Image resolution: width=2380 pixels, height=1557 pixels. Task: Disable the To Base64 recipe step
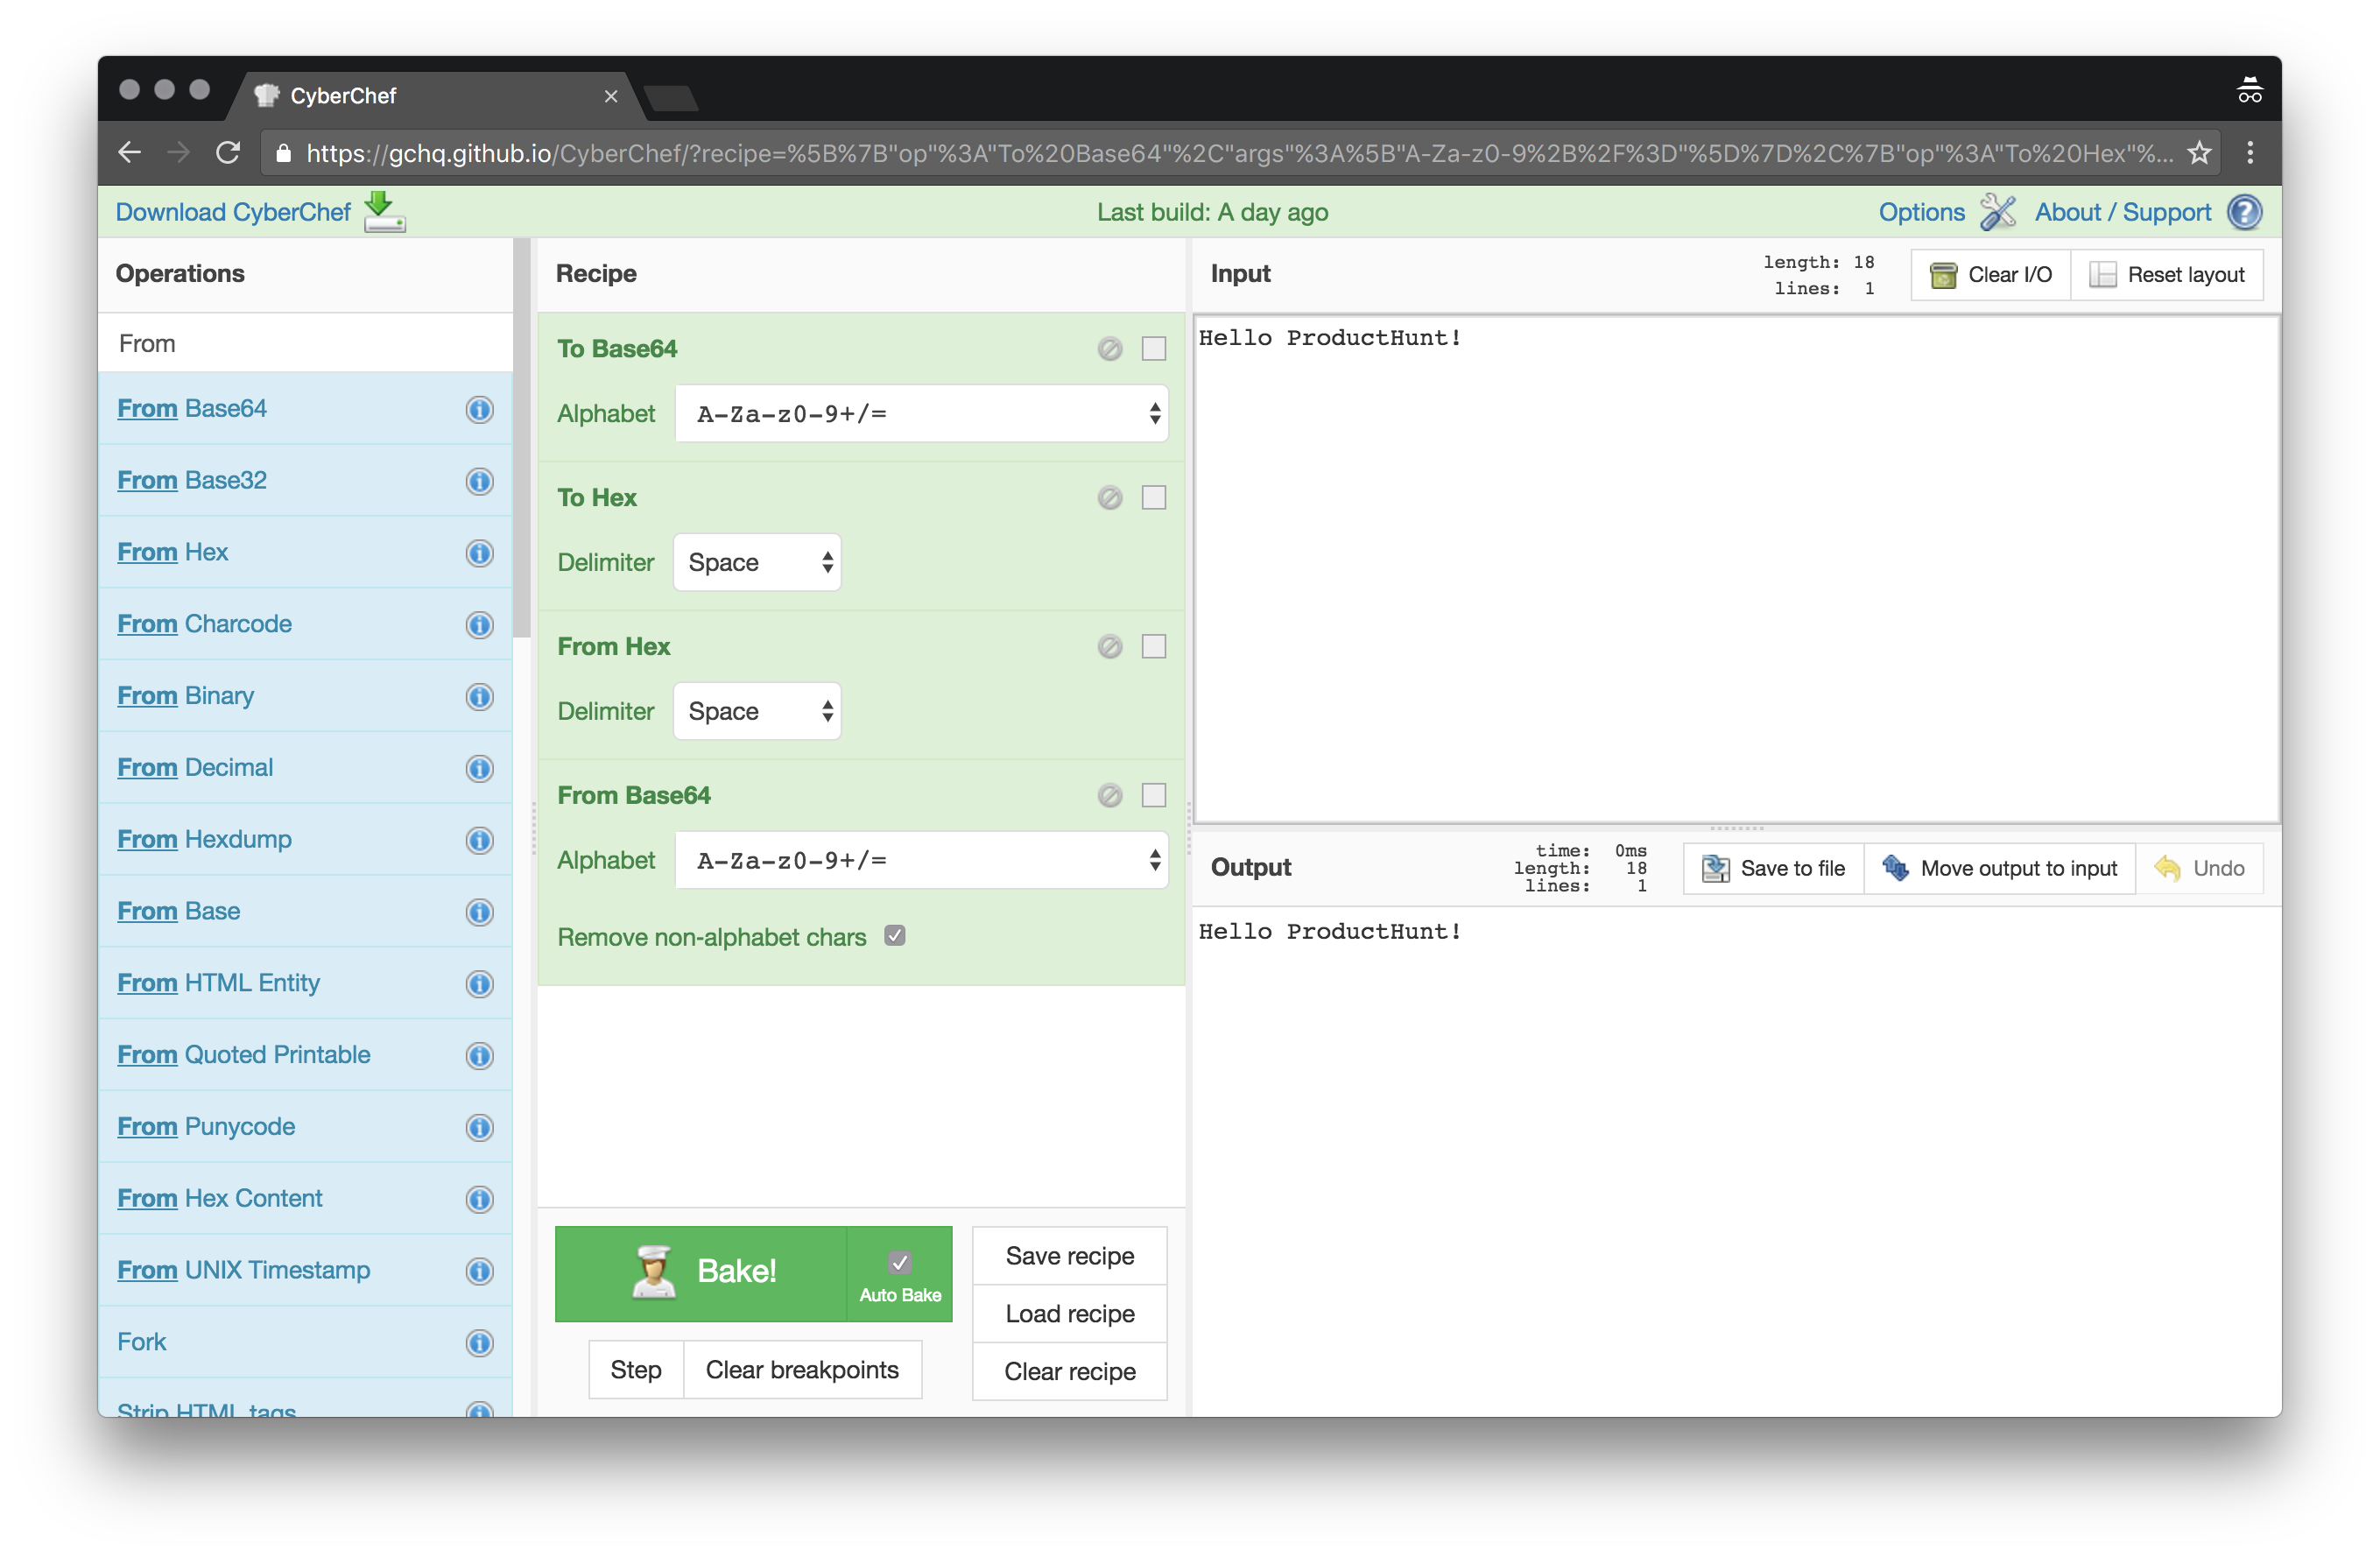click(x=1109, y=349)
